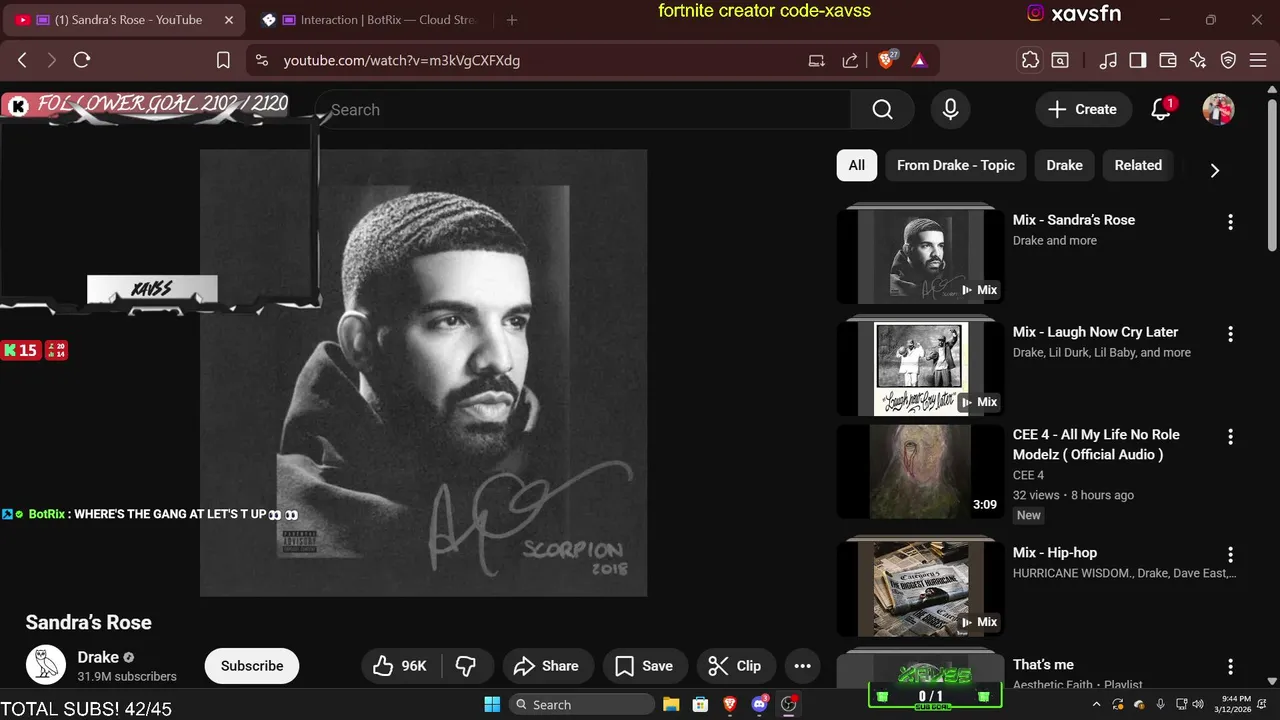Click the "That's me" playlist title
The image size is (1280, 720).
coord(1043,664)
